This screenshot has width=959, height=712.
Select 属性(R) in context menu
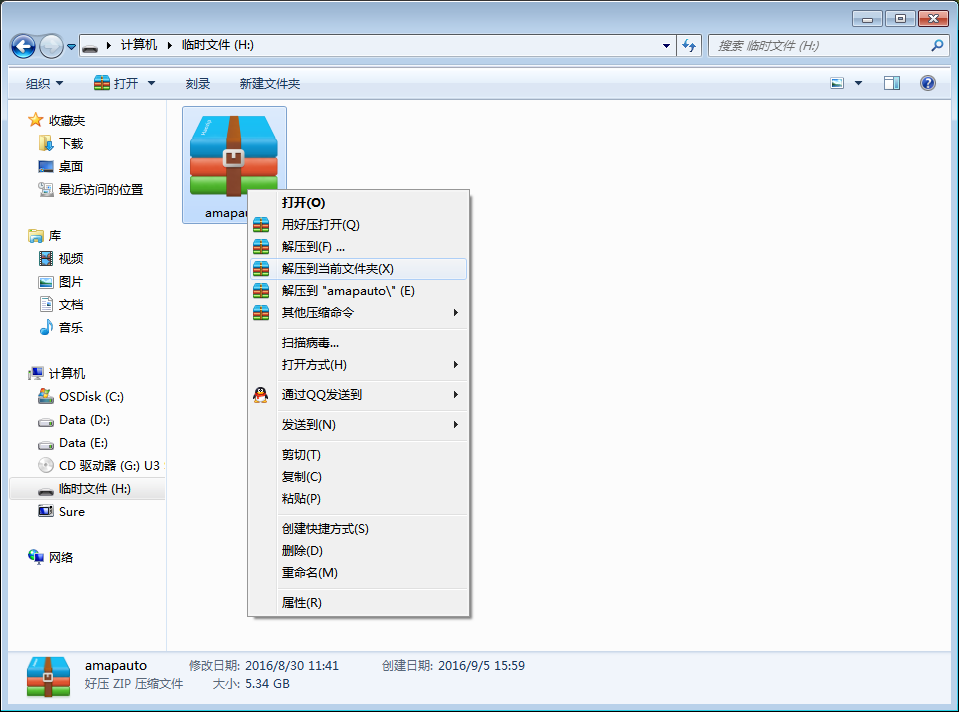click(302, 603)
